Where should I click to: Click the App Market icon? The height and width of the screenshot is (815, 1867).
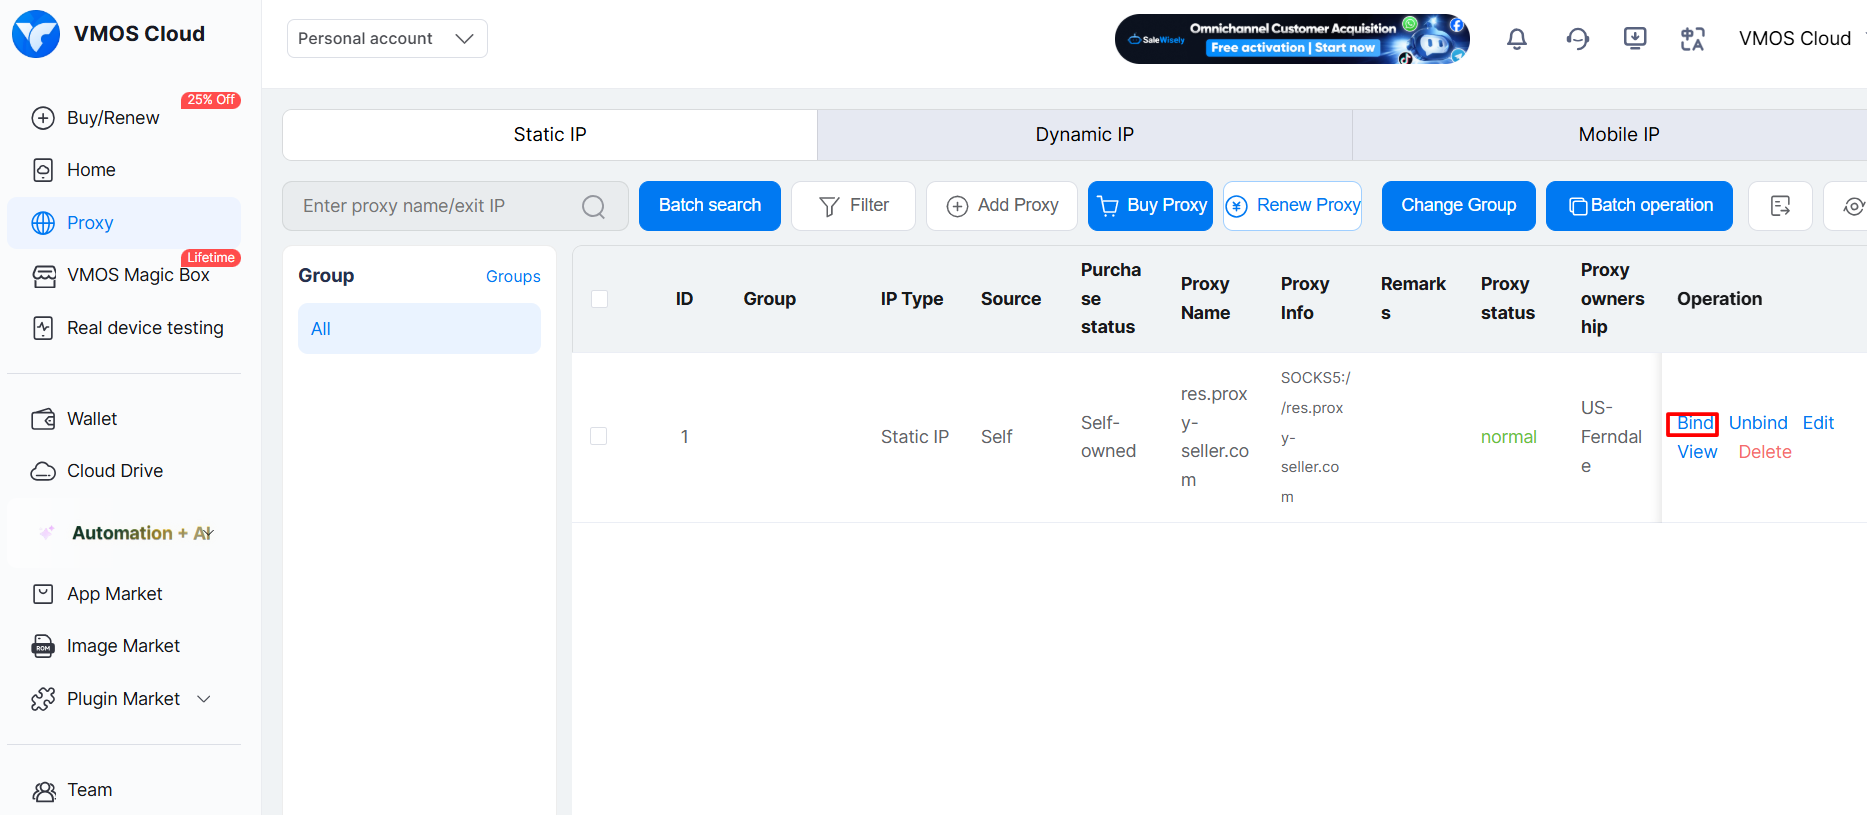pos(43,594)
